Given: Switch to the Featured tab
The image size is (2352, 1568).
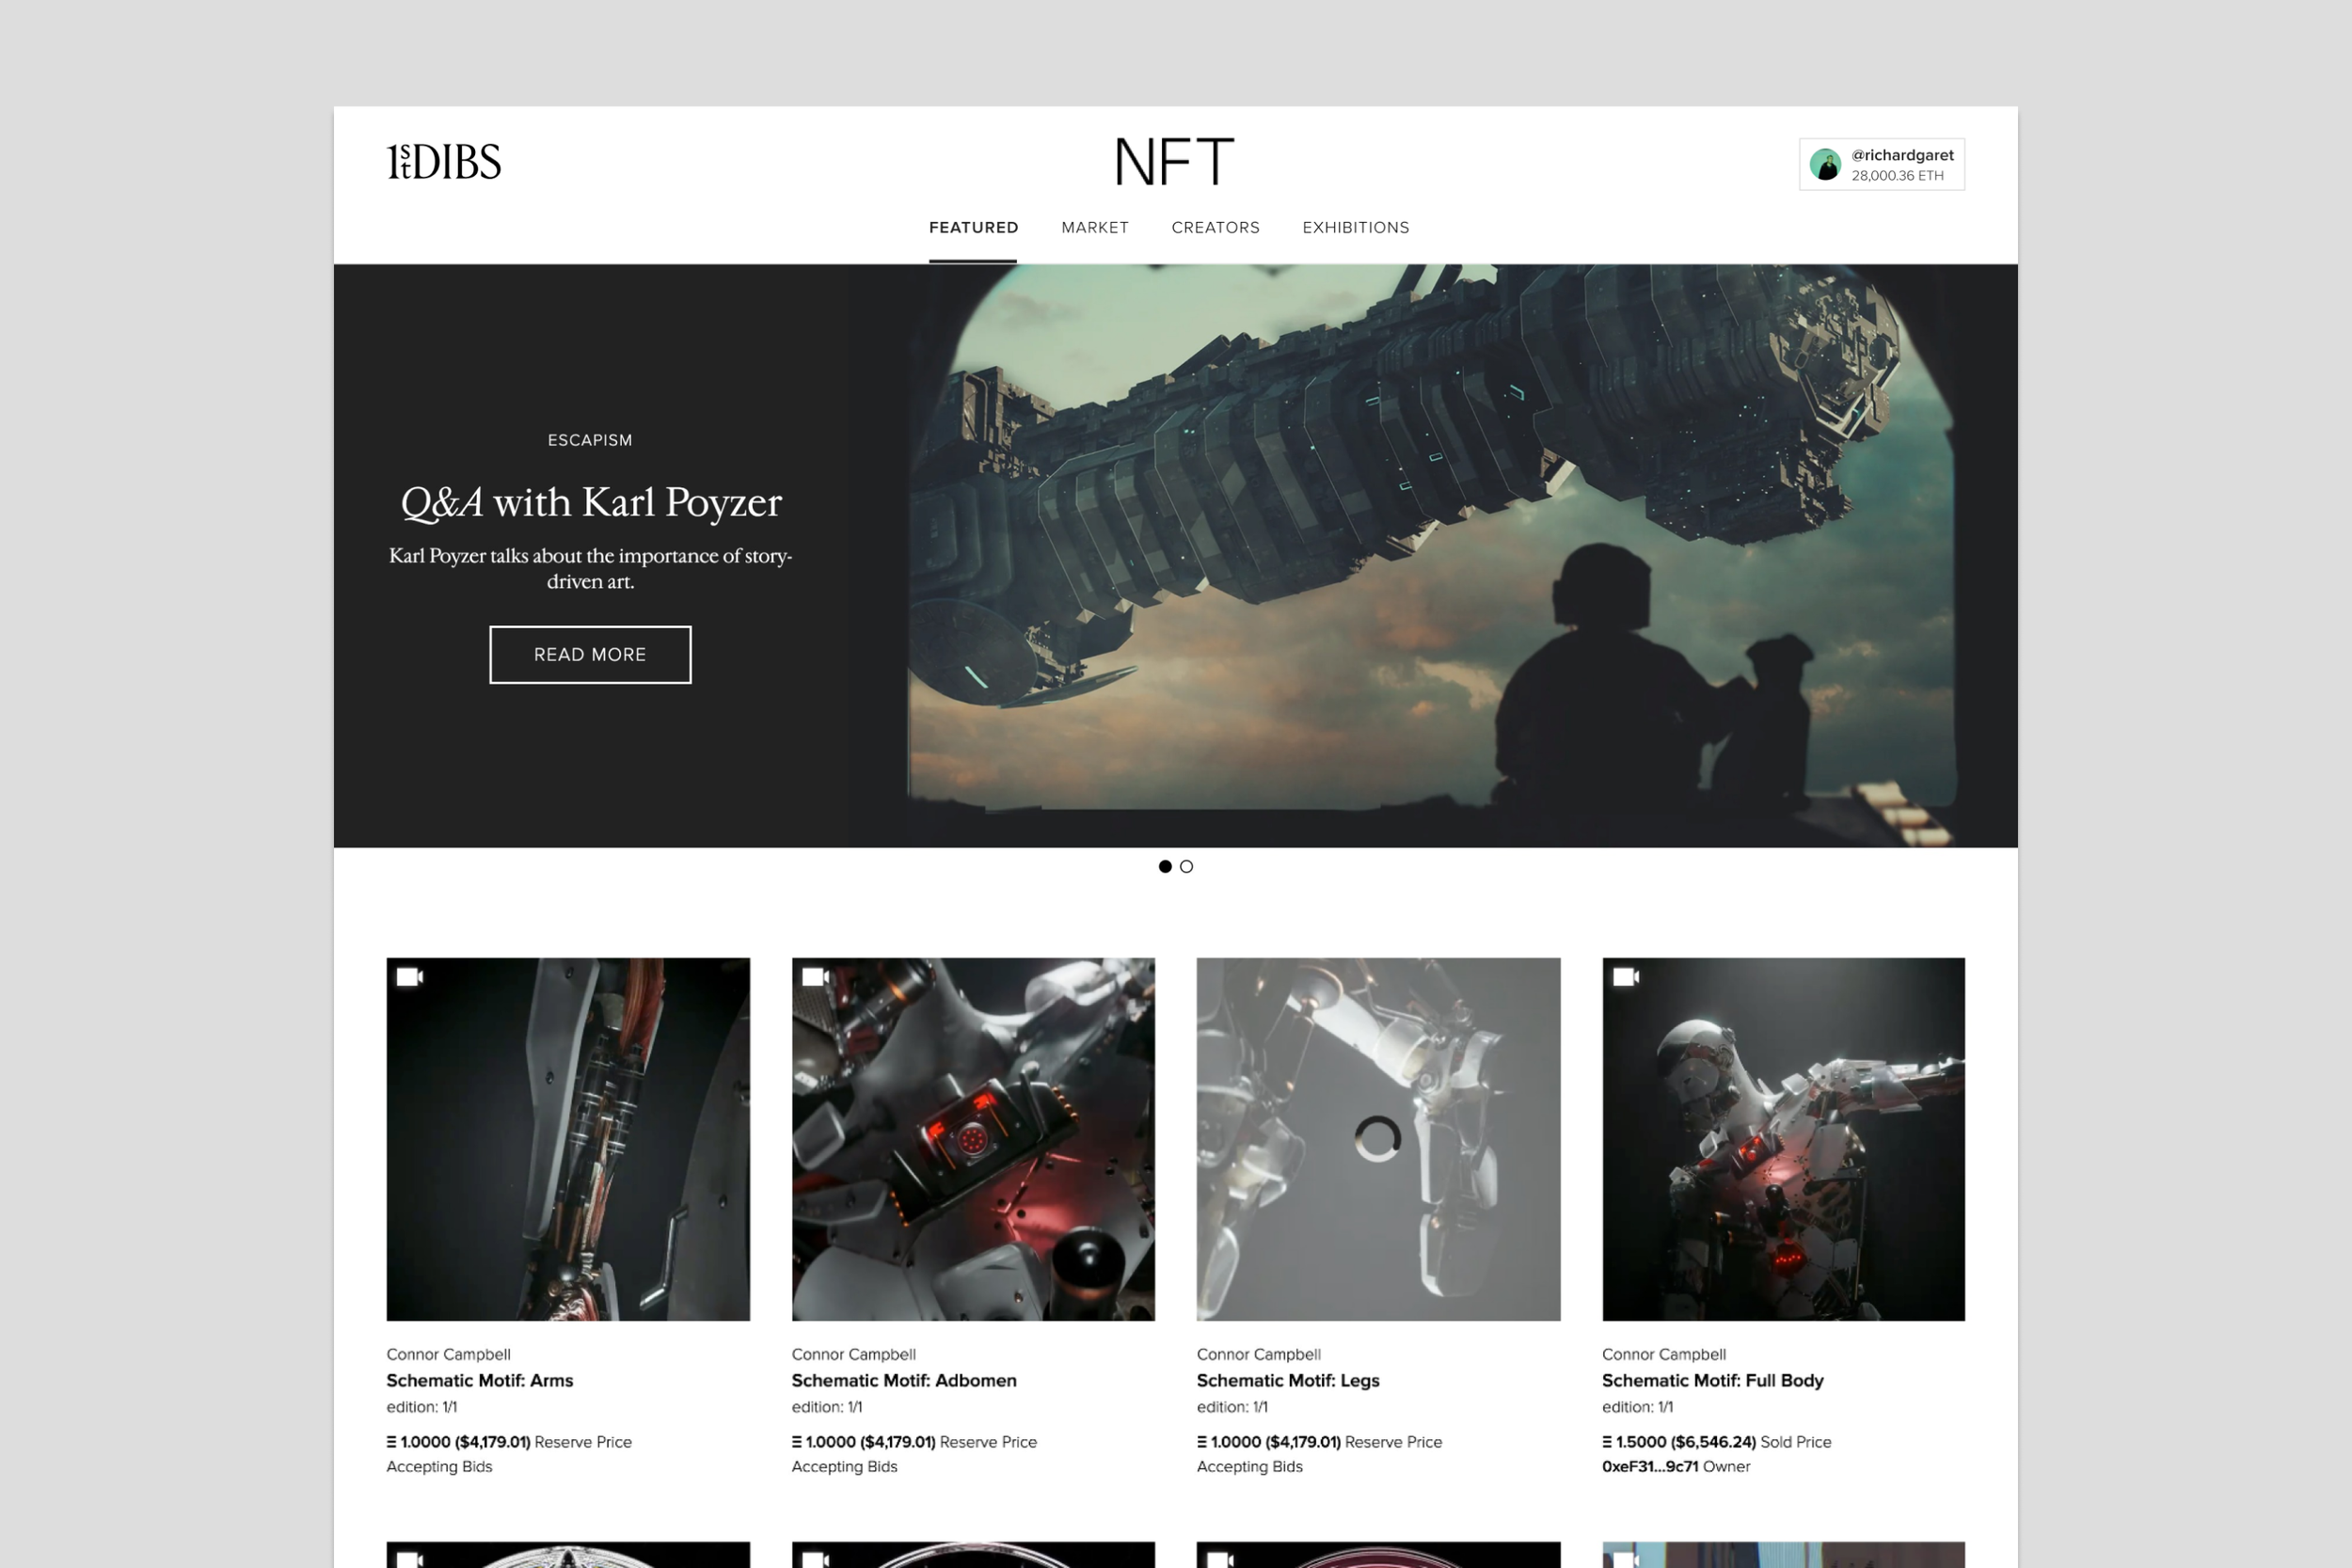Looking at the screenshot, I should [973, 228].
